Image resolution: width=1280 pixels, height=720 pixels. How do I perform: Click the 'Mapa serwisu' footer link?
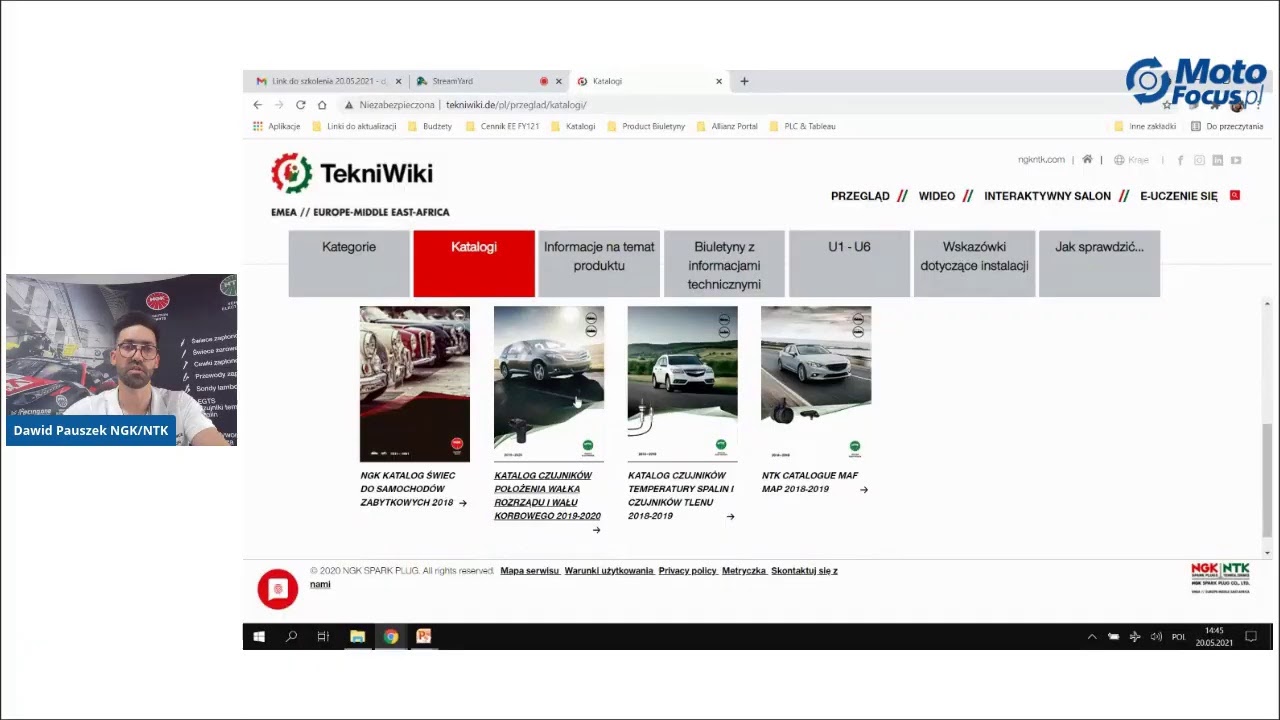(530, 571)
